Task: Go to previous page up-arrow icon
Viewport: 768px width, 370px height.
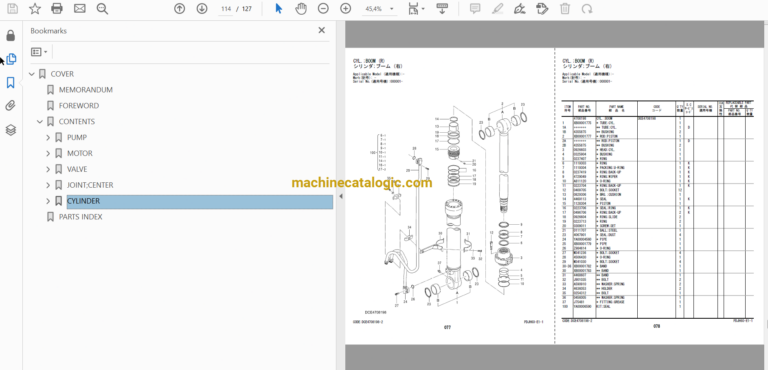Action: coord(180,8)
